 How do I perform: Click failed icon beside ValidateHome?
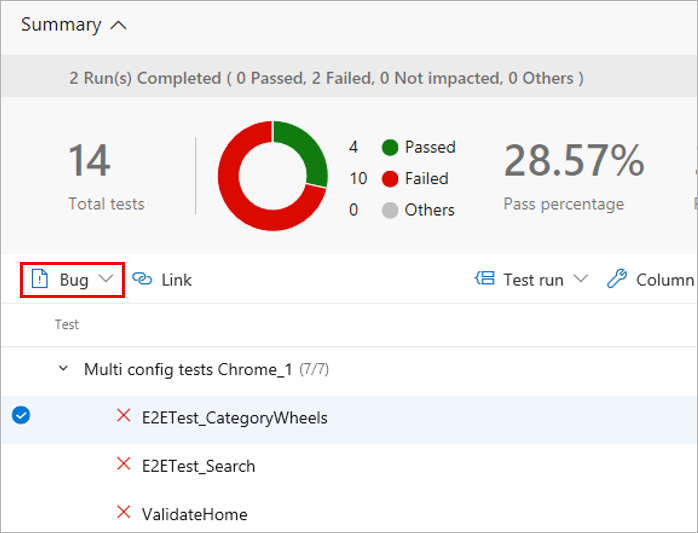123,512
